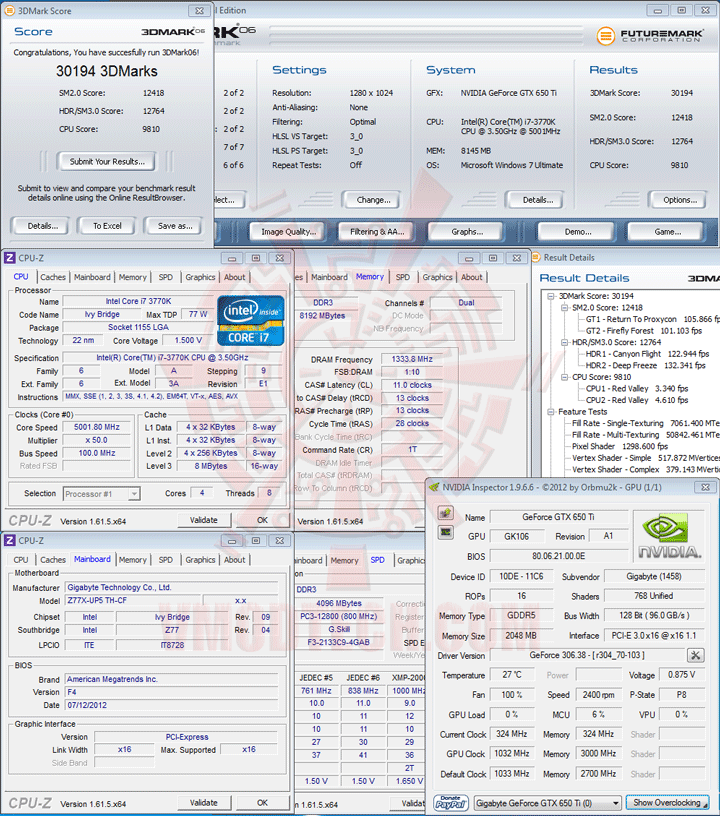720x816 pixels.
Task: Click the 'F3-2133C9-4GAB' part number
Action: click(x=338, y=642)
